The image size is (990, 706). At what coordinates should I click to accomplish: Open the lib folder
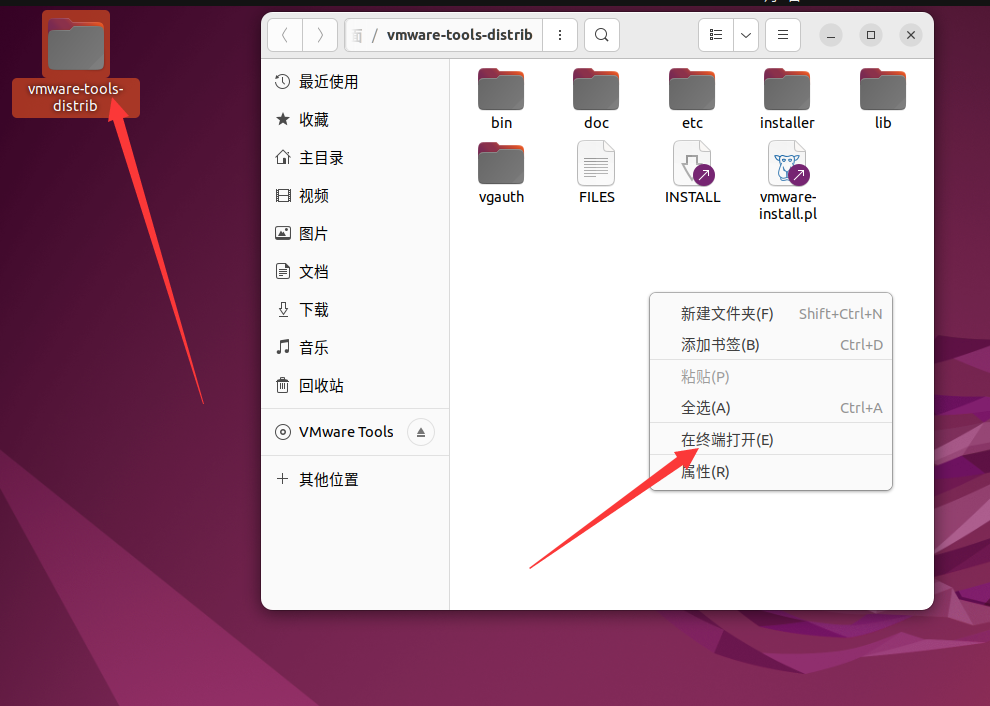point(883,99)
